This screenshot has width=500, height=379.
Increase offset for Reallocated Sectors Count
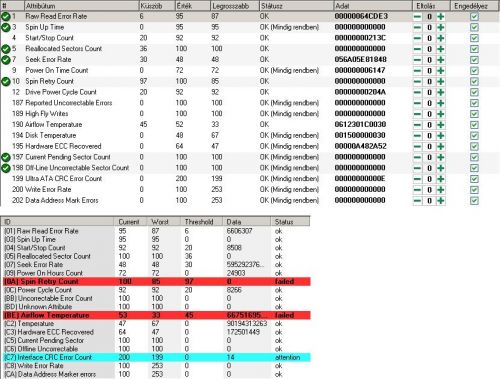441,49
